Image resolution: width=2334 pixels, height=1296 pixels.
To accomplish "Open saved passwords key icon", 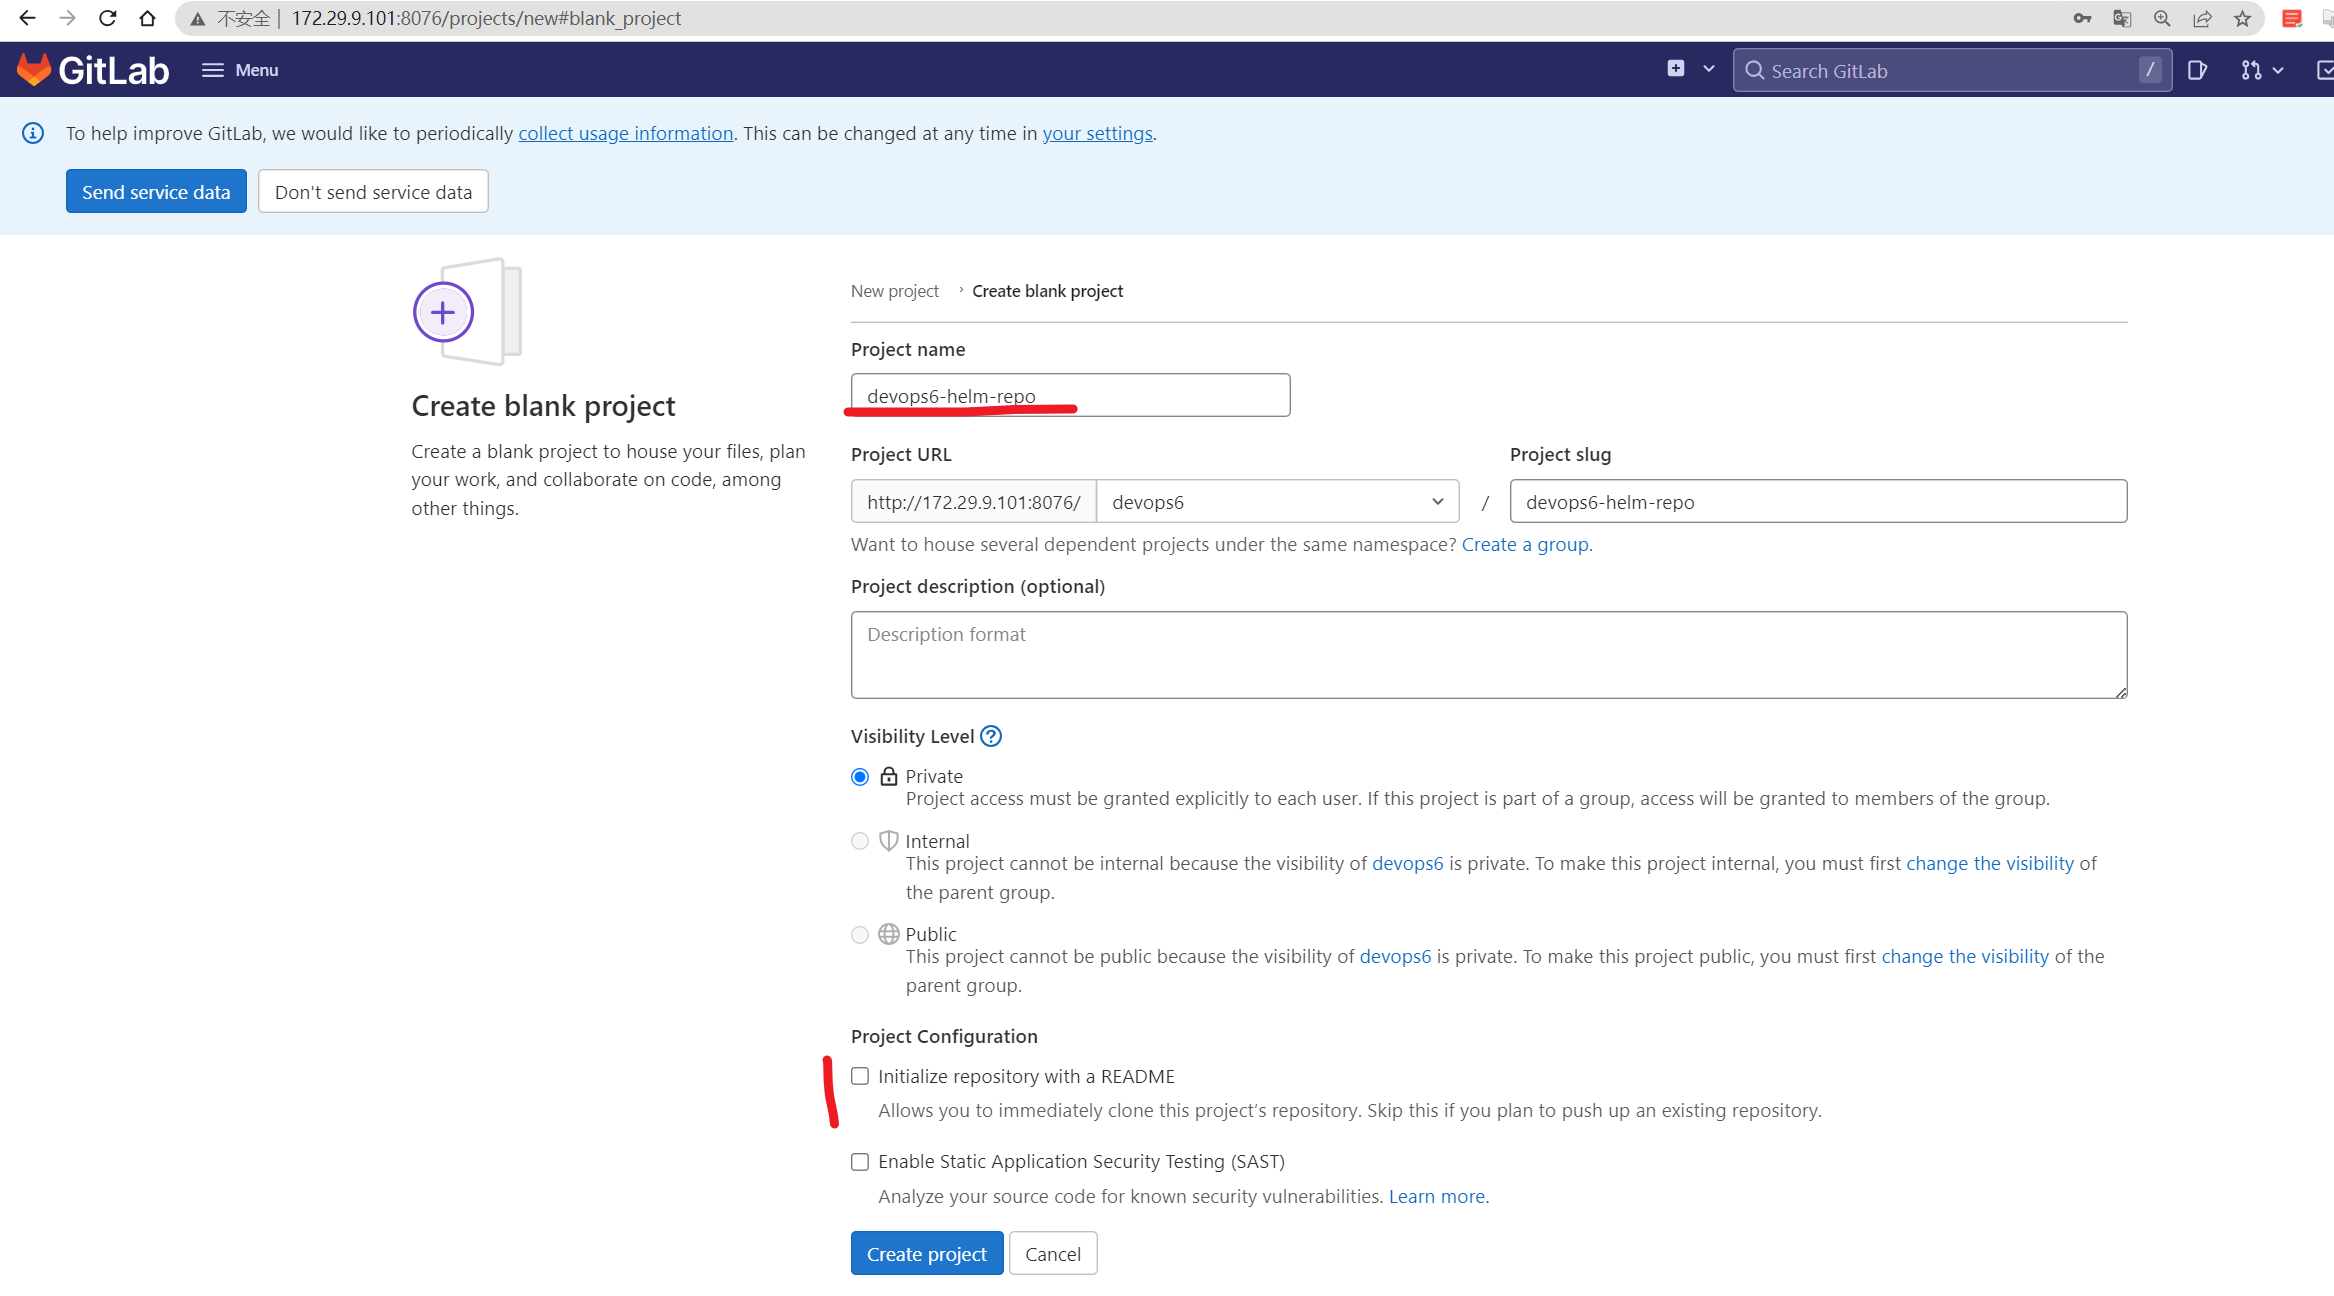I will (x=2082, y=18).
